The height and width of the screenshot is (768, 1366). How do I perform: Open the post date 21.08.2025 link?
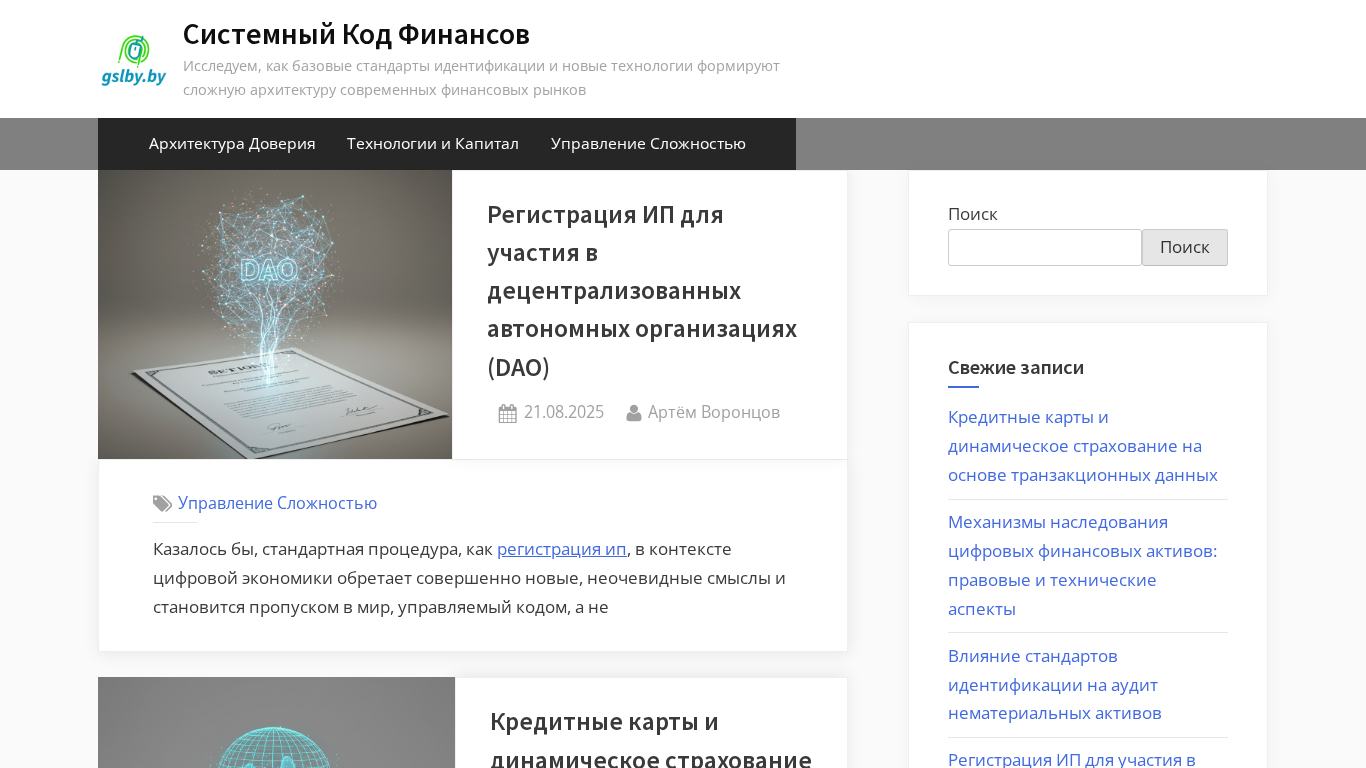[x=564, y=412]
